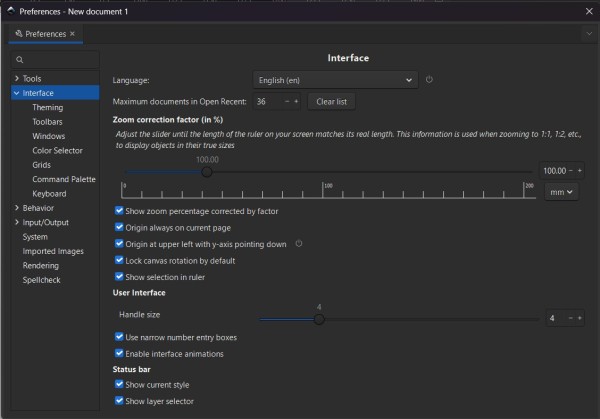
Task: Click the Preferences tab's tool icon
Action: pos(18,34)
